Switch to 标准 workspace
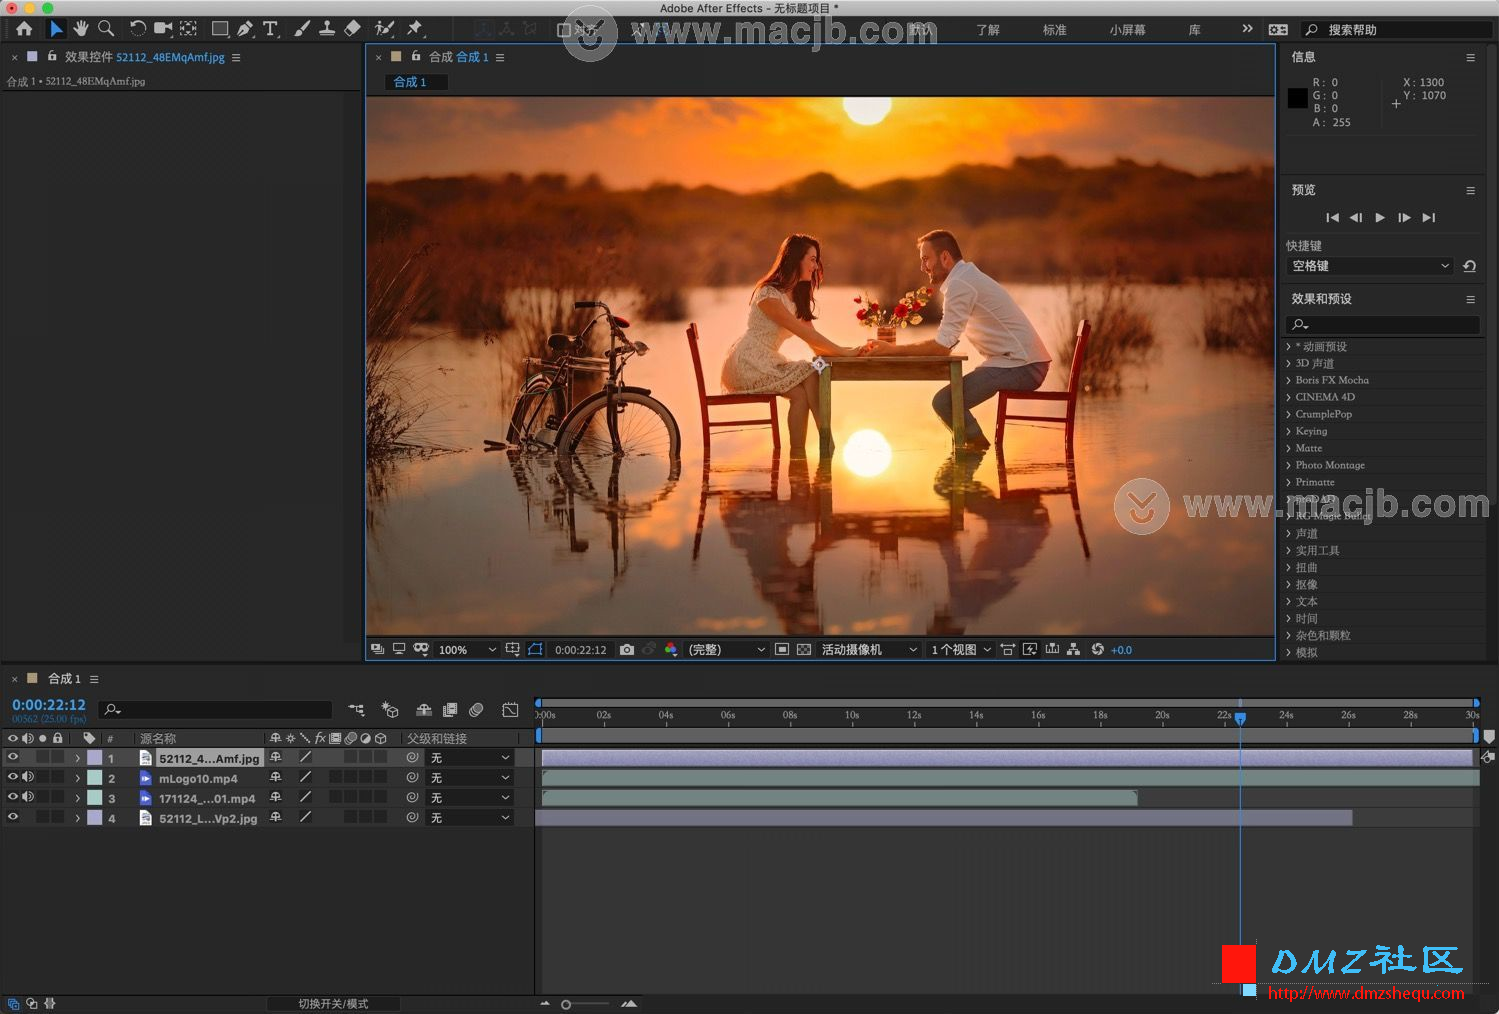 coord(1055,30)
